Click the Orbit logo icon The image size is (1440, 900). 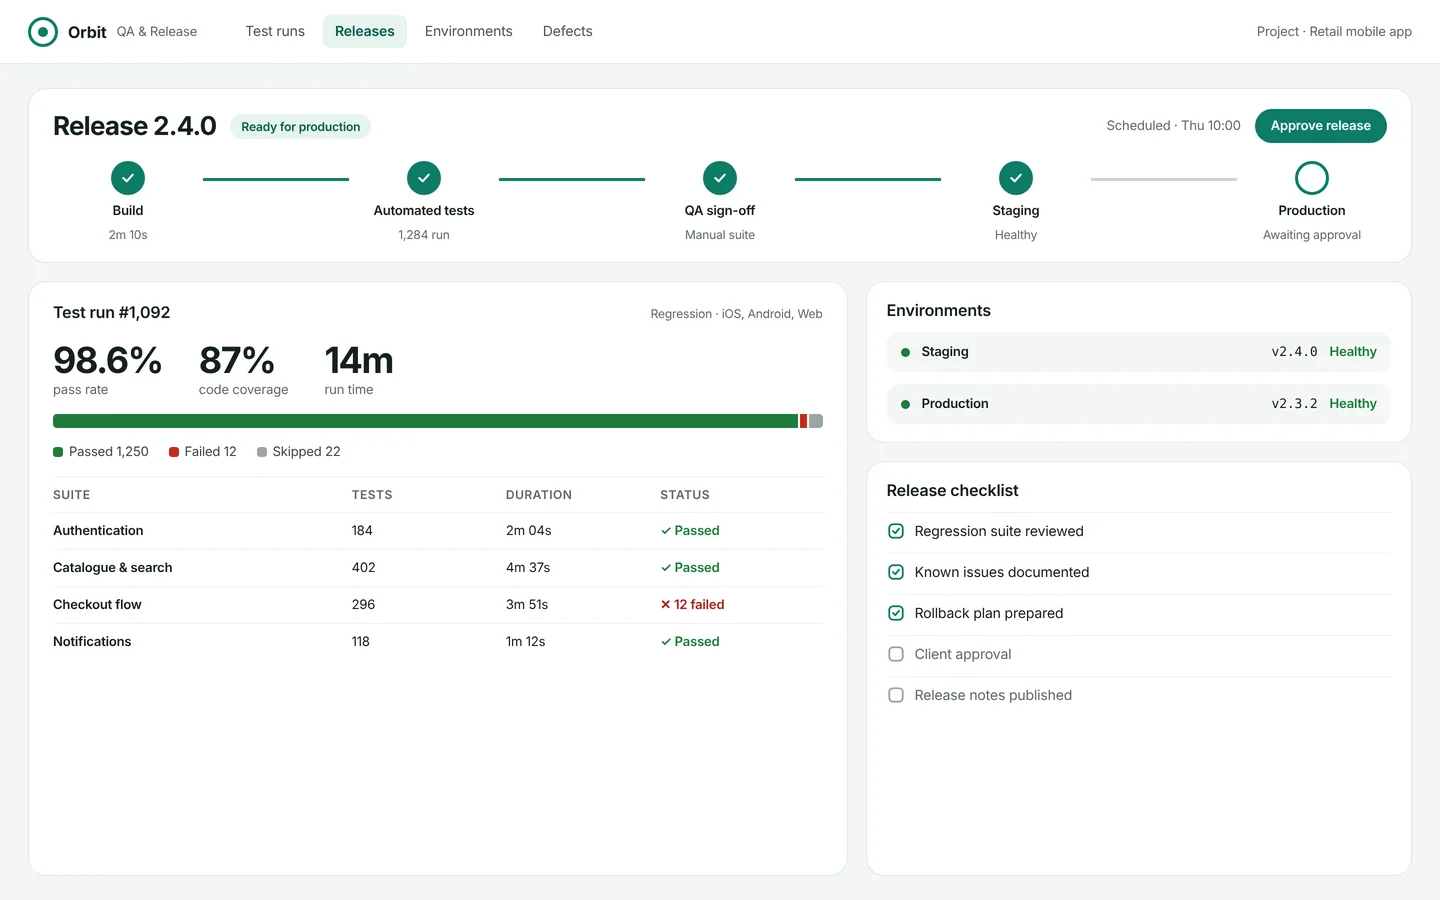[43, 32]
